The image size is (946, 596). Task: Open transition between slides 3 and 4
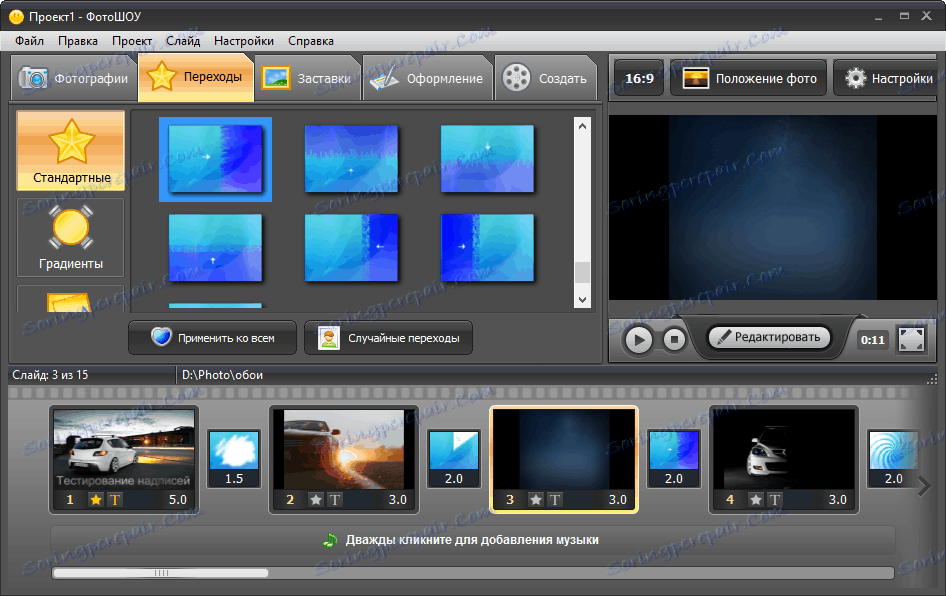pyautogui.click(x=674, y=458)
